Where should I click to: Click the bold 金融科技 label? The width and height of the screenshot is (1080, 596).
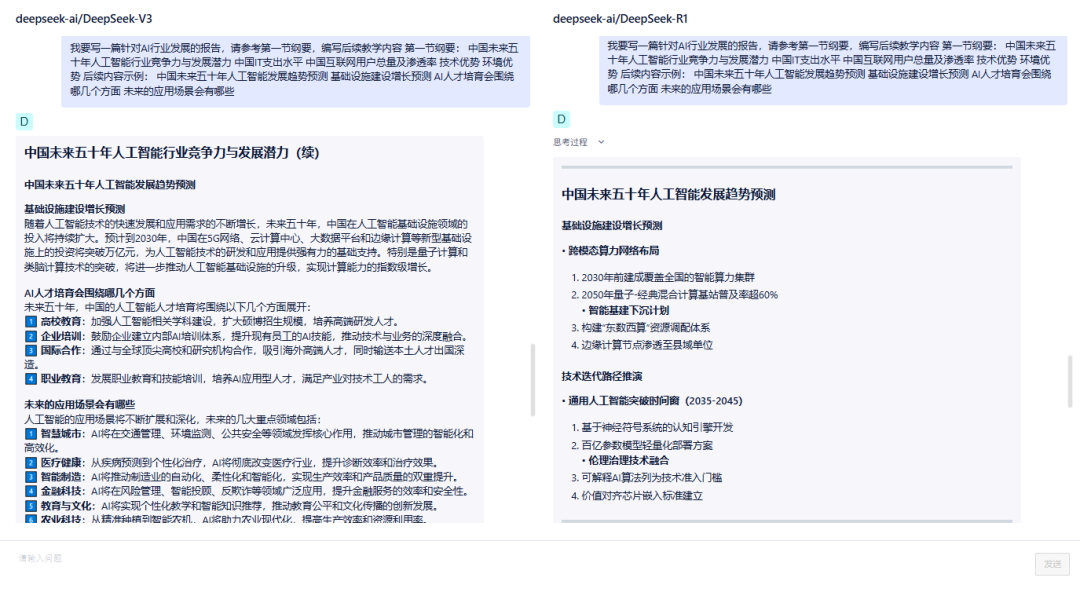[x=61, y=491]
